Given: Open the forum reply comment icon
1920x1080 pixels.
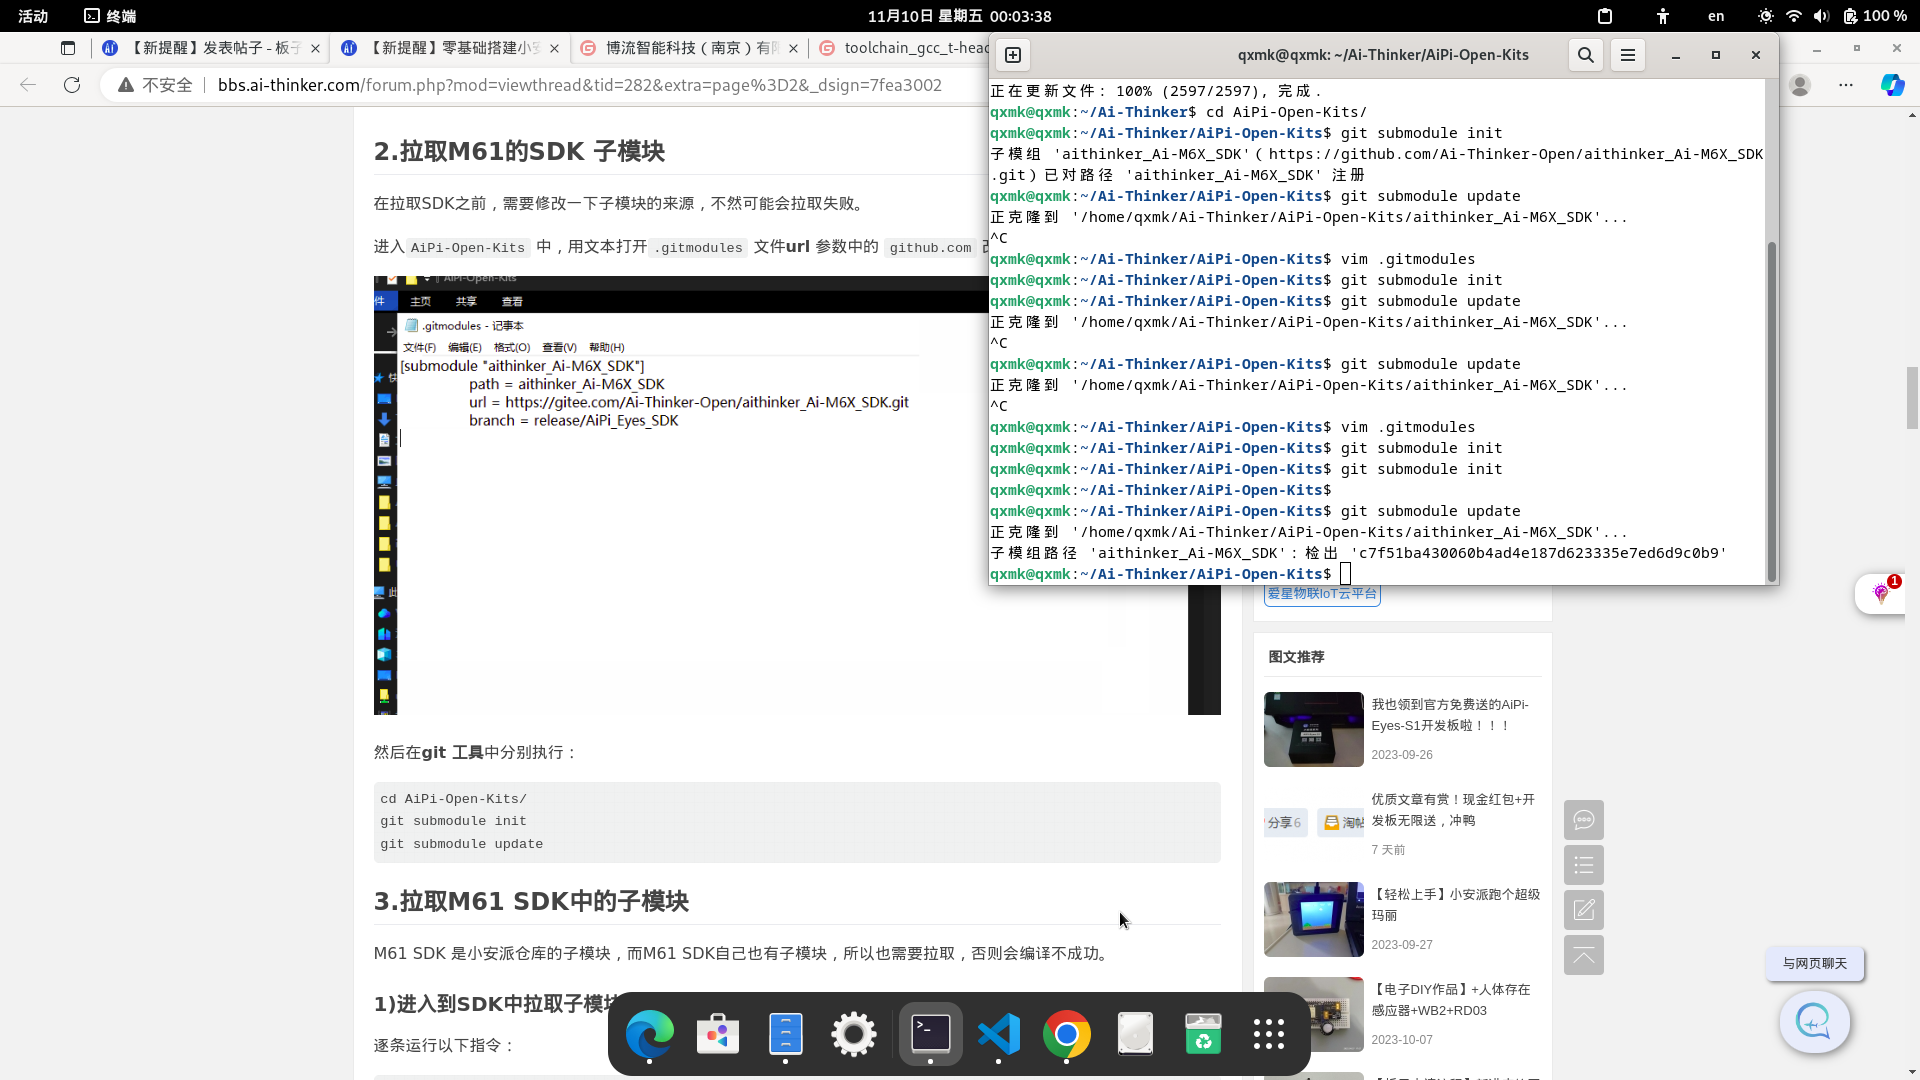Looking at the screenshot, I should point(1584,820).
